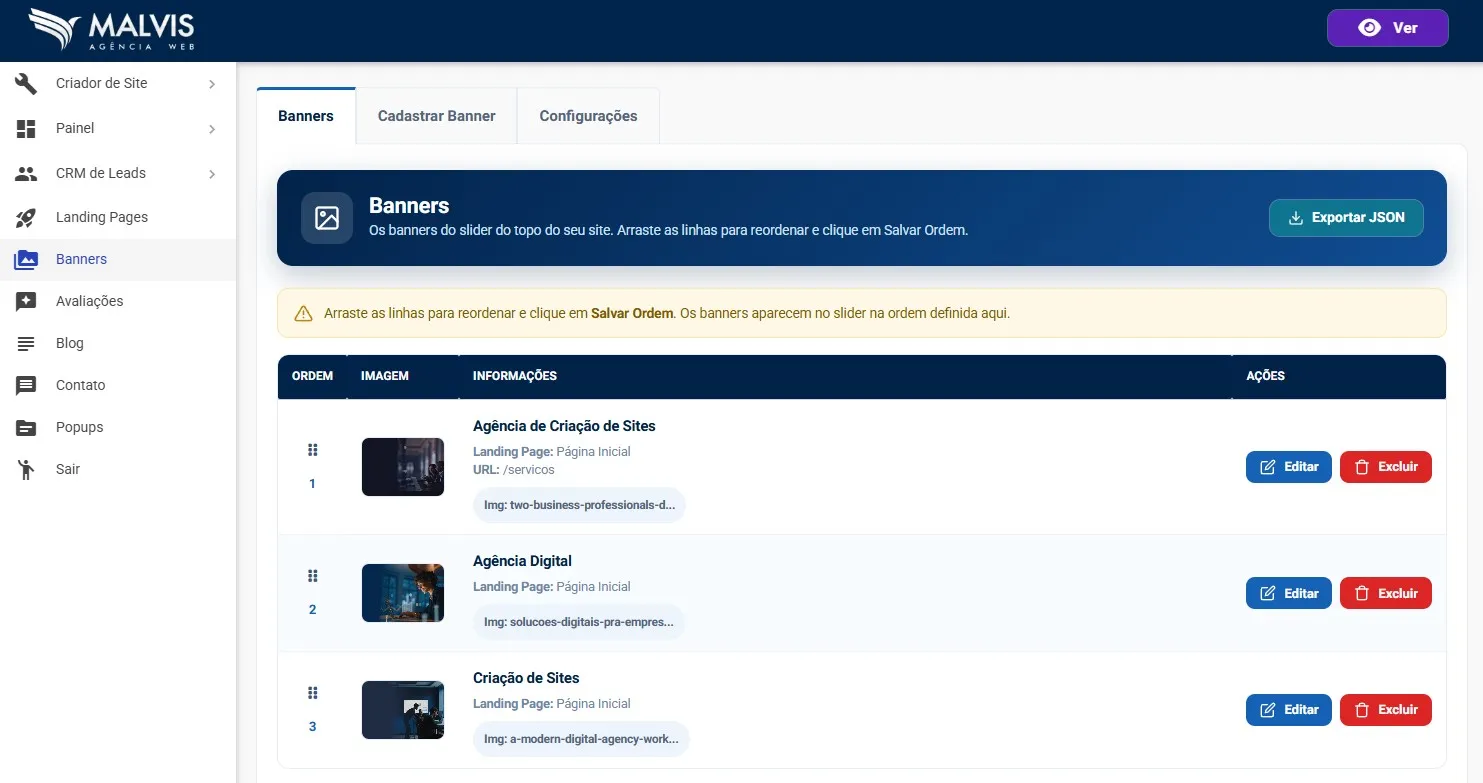Click the two-business-professionals image tag

coord(579,505)
